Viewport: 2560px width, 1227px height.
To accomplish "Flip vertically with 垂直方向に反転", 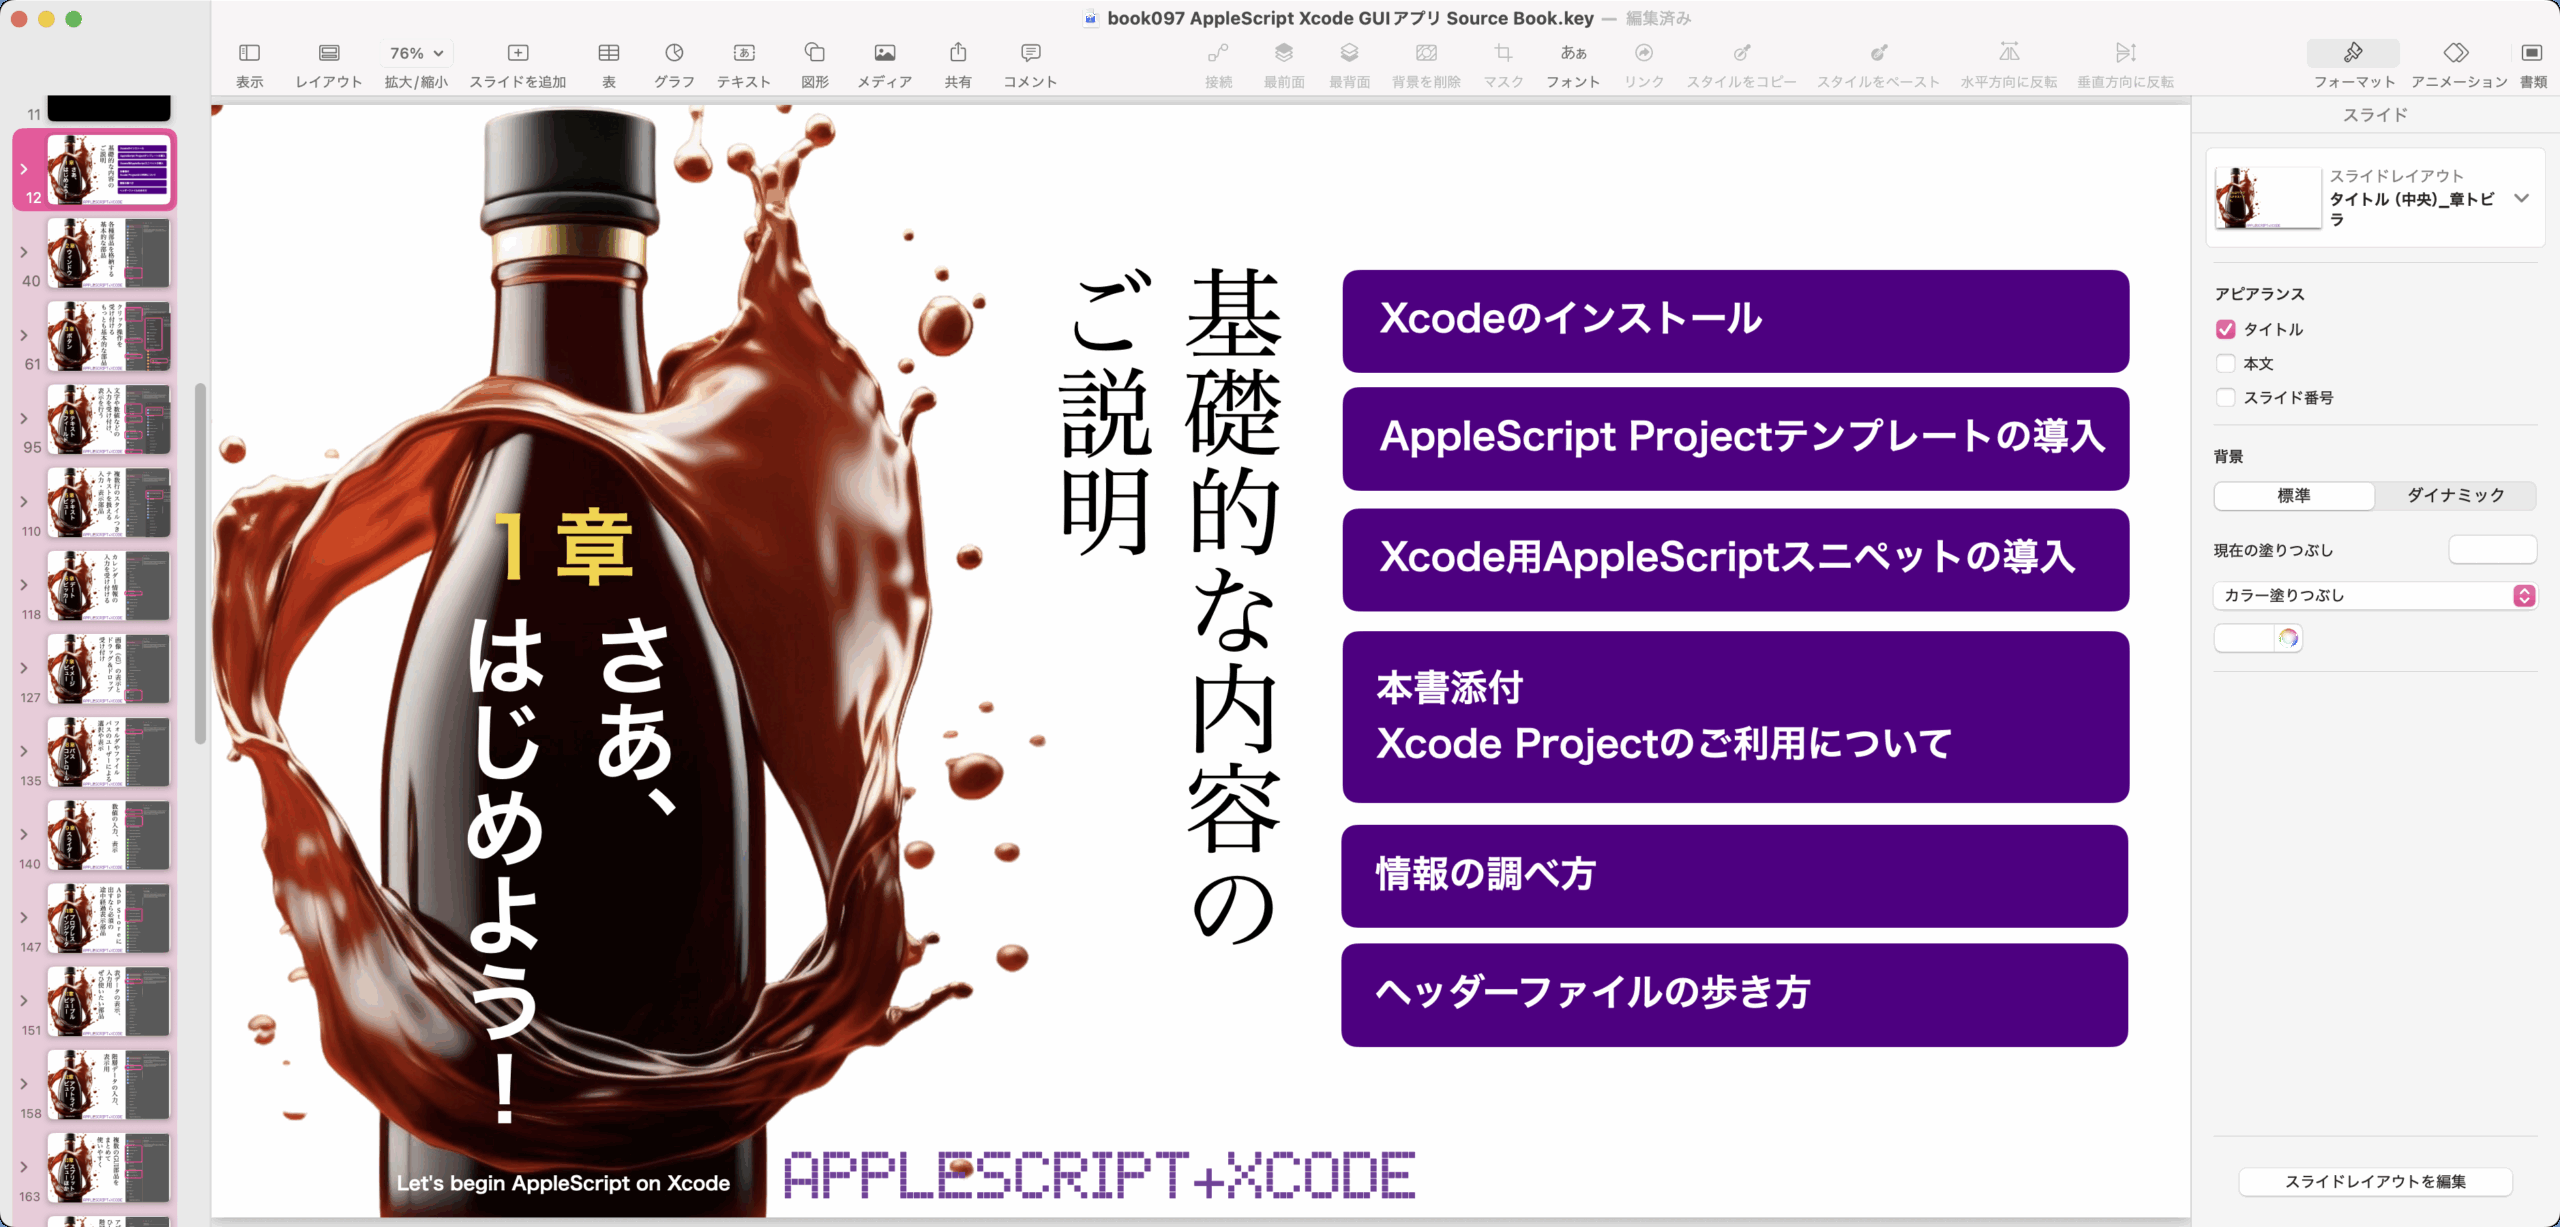I will coord(2126,53).
